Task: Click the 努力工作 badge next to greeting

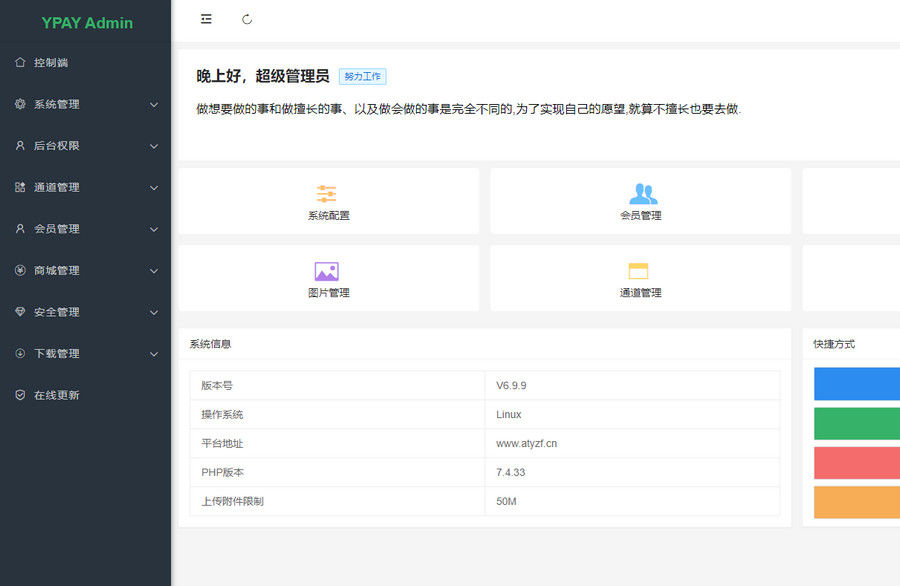Action: tap(362, 76)
